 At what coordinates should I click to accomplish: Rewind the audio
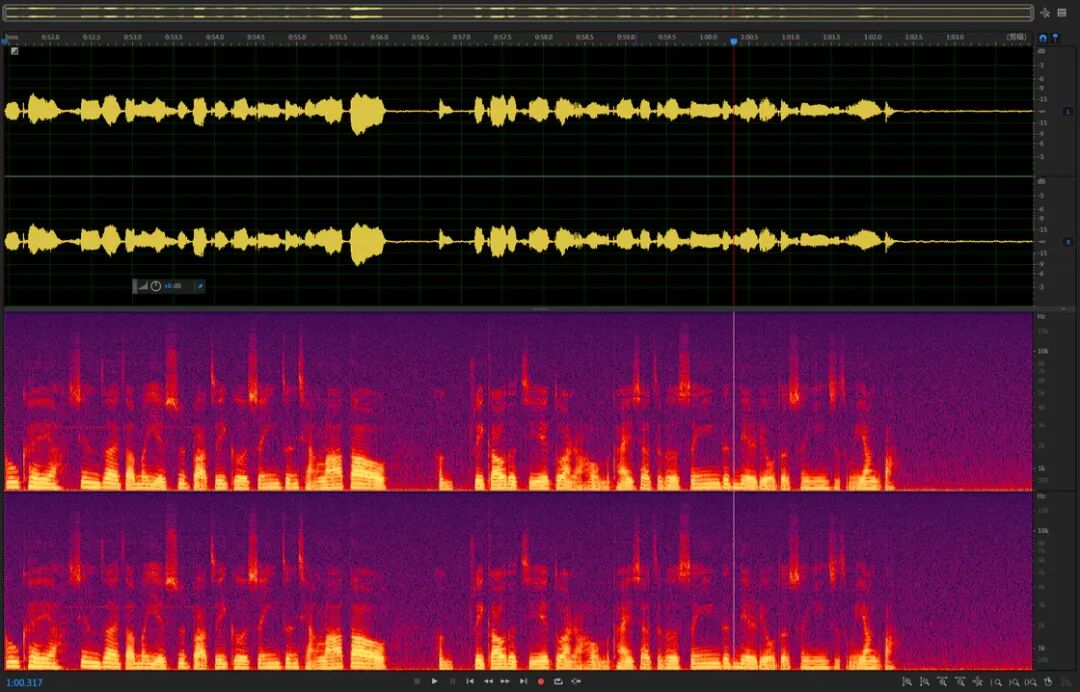[x=488, y=682]
